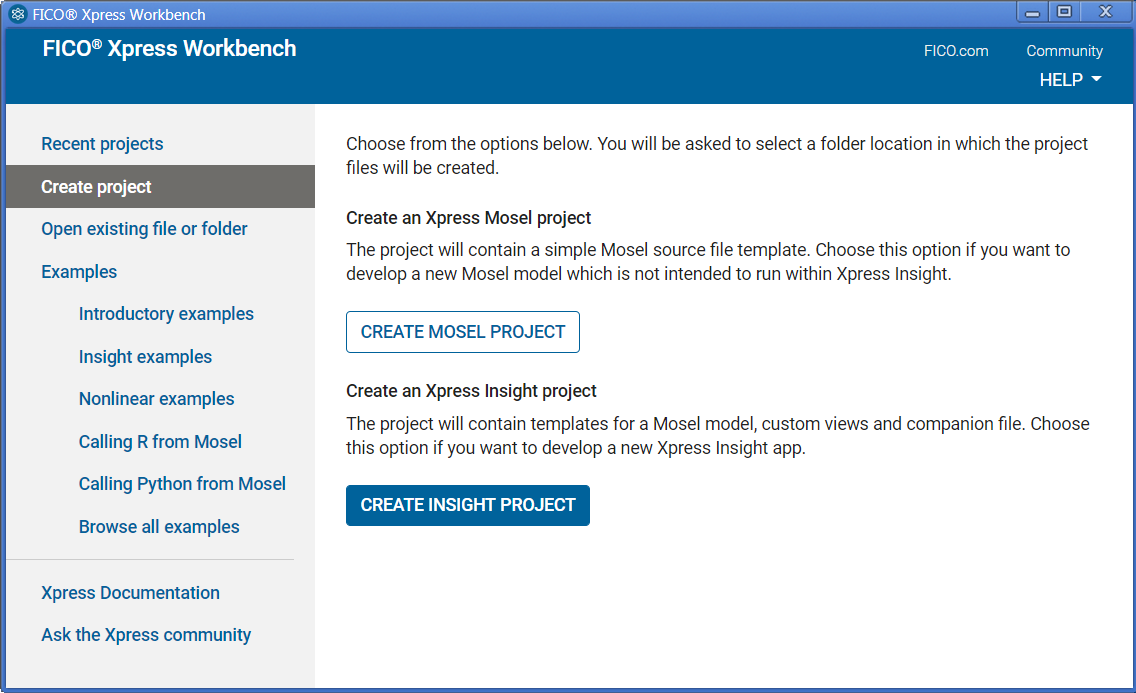Choose Open existing file or folder
Screen dimensions: 1136x693
pos(144,229)
